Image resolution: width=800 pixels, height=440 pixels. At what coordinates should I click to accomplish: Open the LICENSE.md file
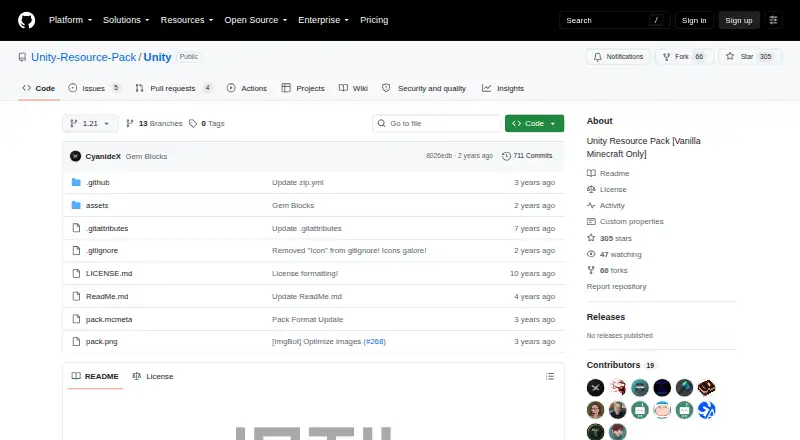[x=109, y=274]
